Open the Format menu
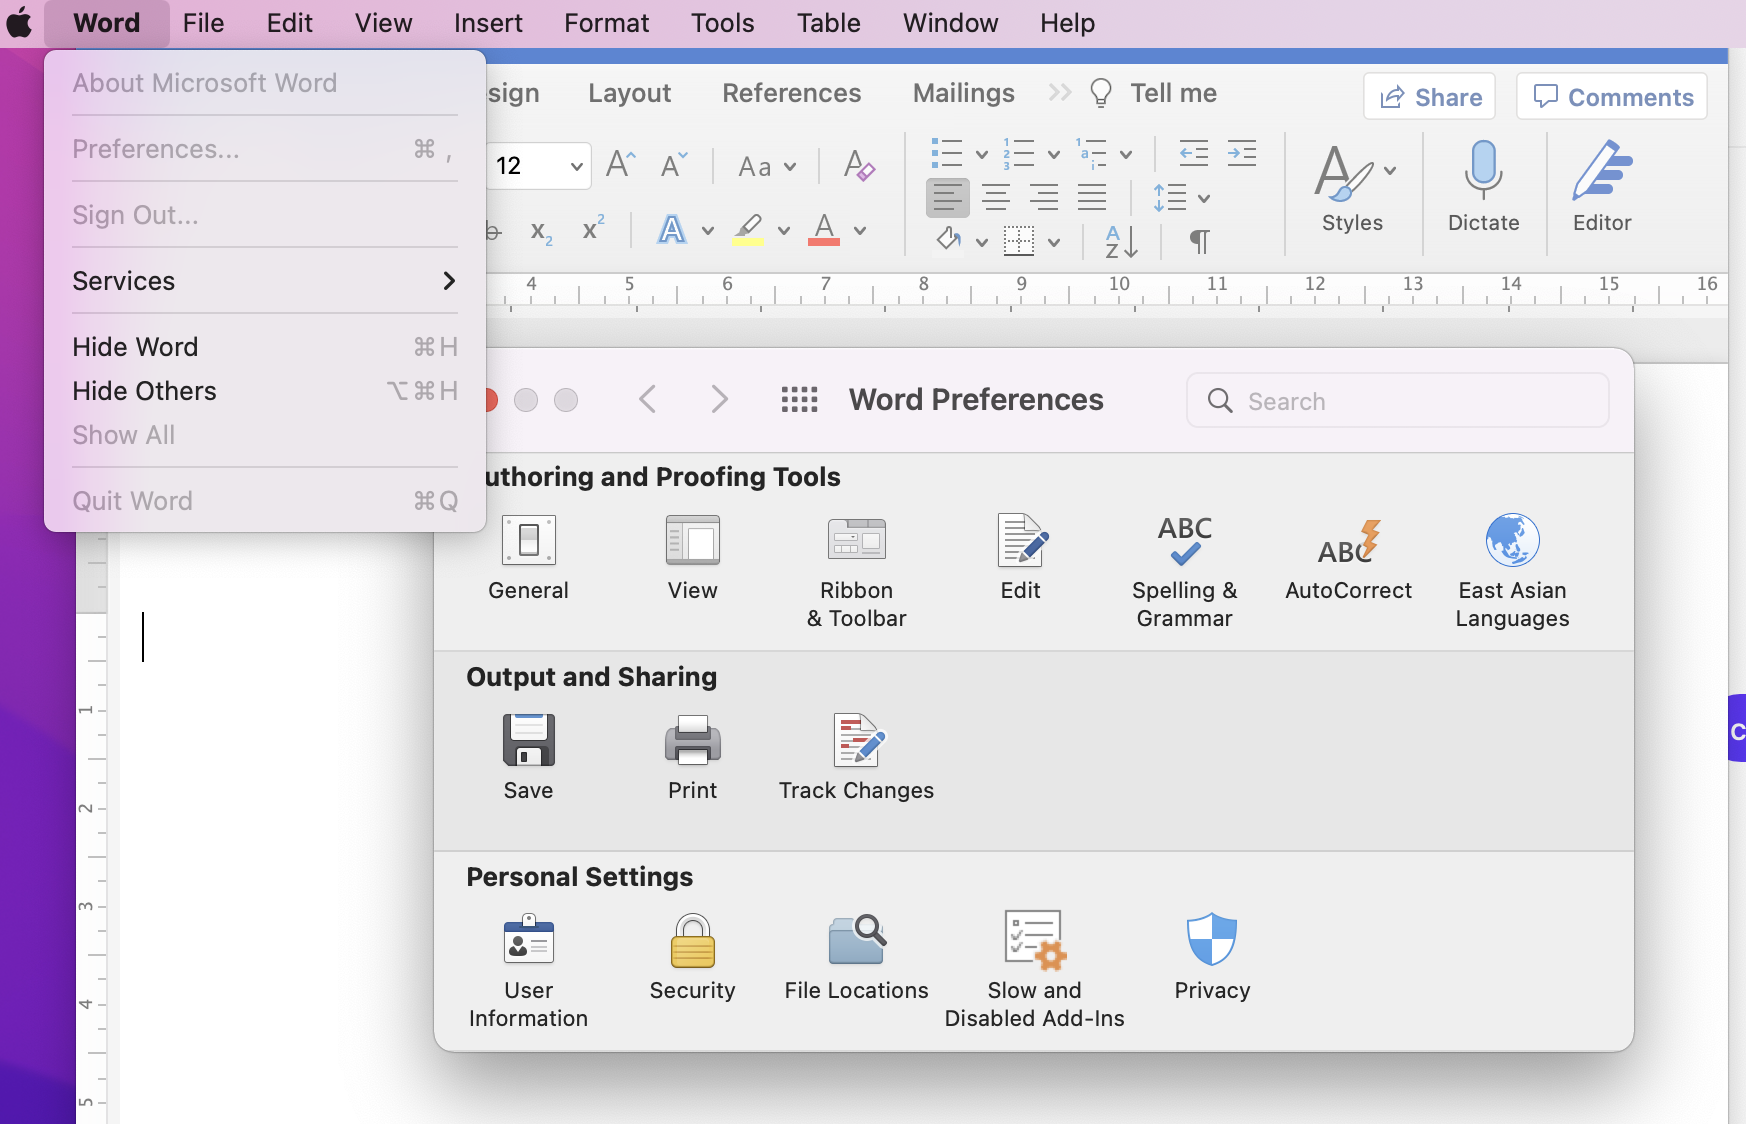Screen dimensions: 1746x1124 coord(607,23)
